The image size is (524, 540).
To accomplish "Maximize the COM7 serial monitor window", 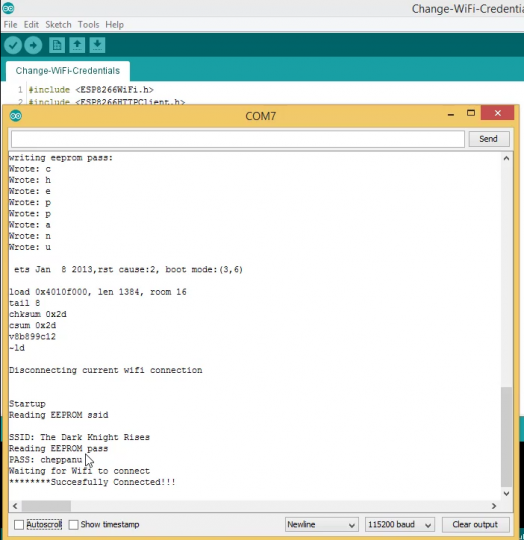I will pos(471,113).
